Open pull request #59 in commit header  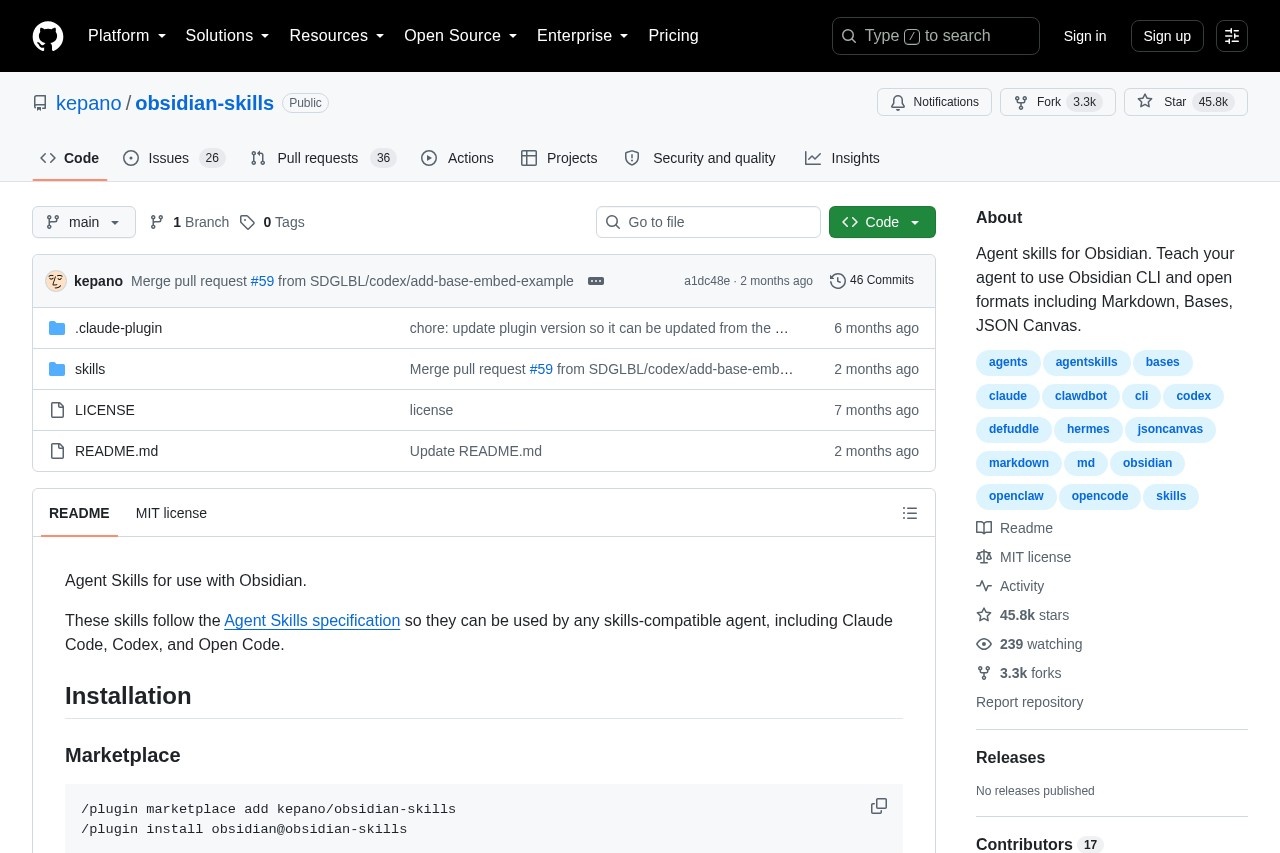coord(262,281)
